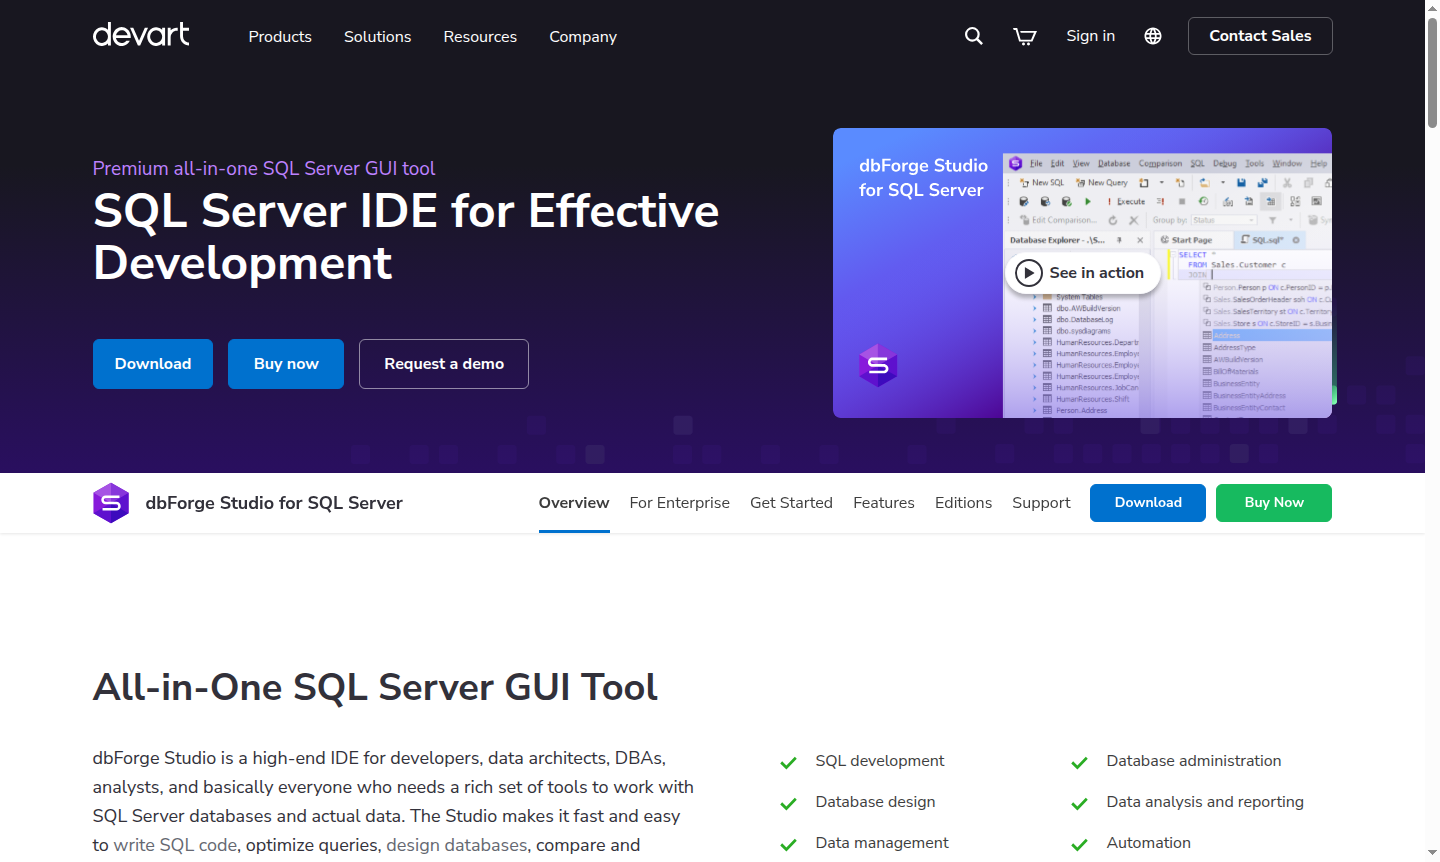Click the green Execute play icon in the toolbar
The height and width of the screenshot is (862, 1440).
(x=1088, y=201)
